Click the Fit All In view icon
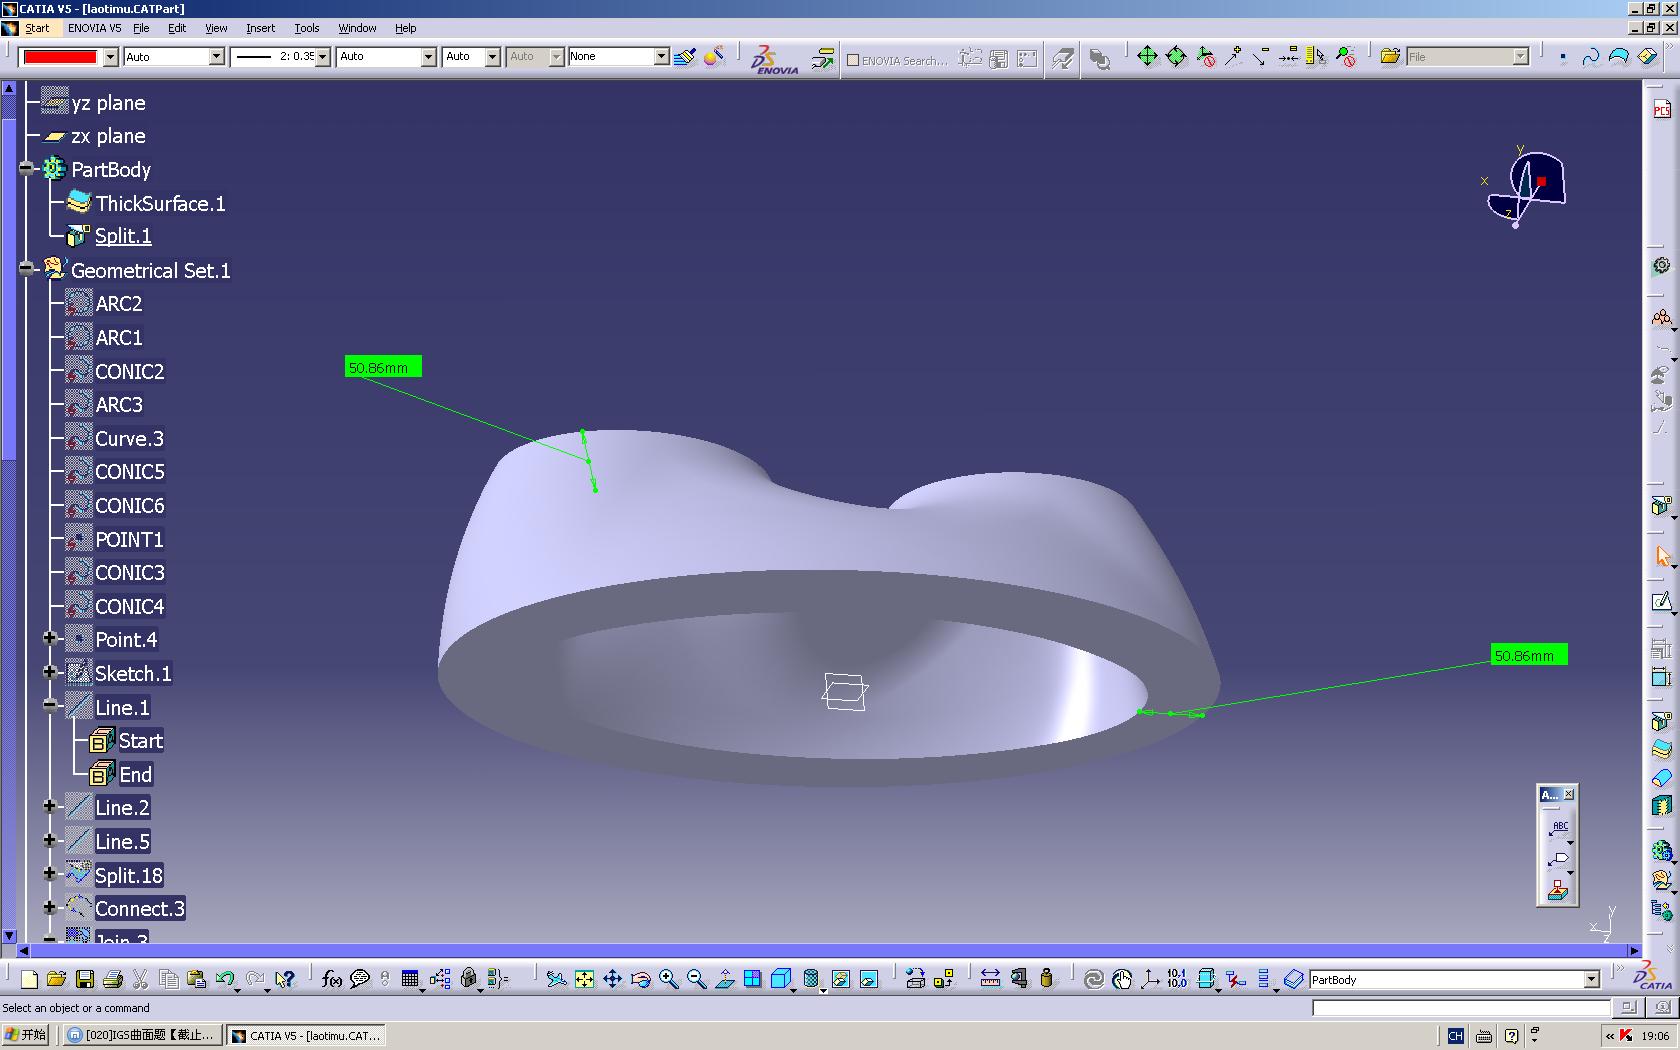The image size is (1680, 1050). click(584, 979)
